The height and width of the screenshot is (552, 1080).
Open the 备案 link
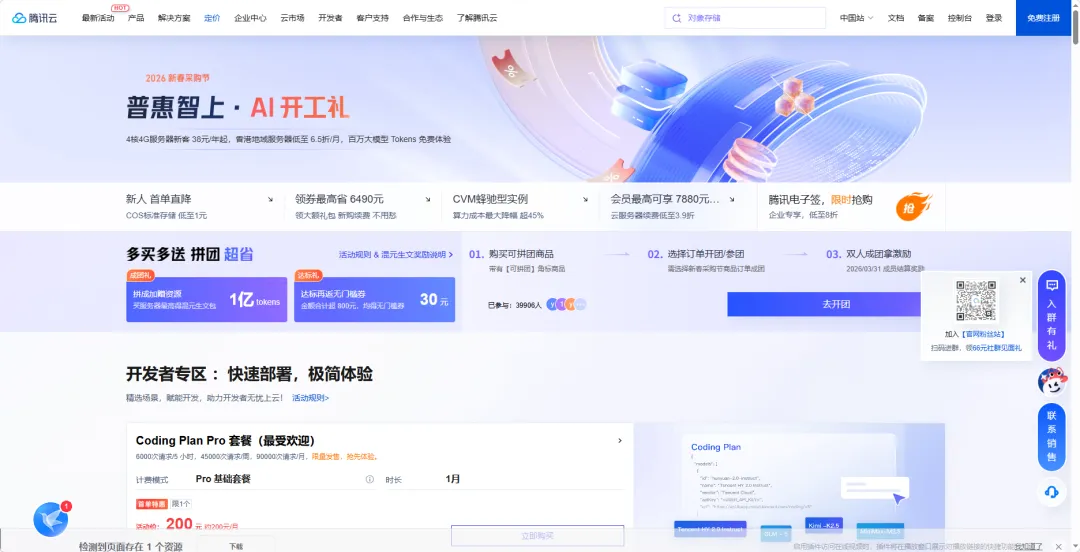click(926, 18)
